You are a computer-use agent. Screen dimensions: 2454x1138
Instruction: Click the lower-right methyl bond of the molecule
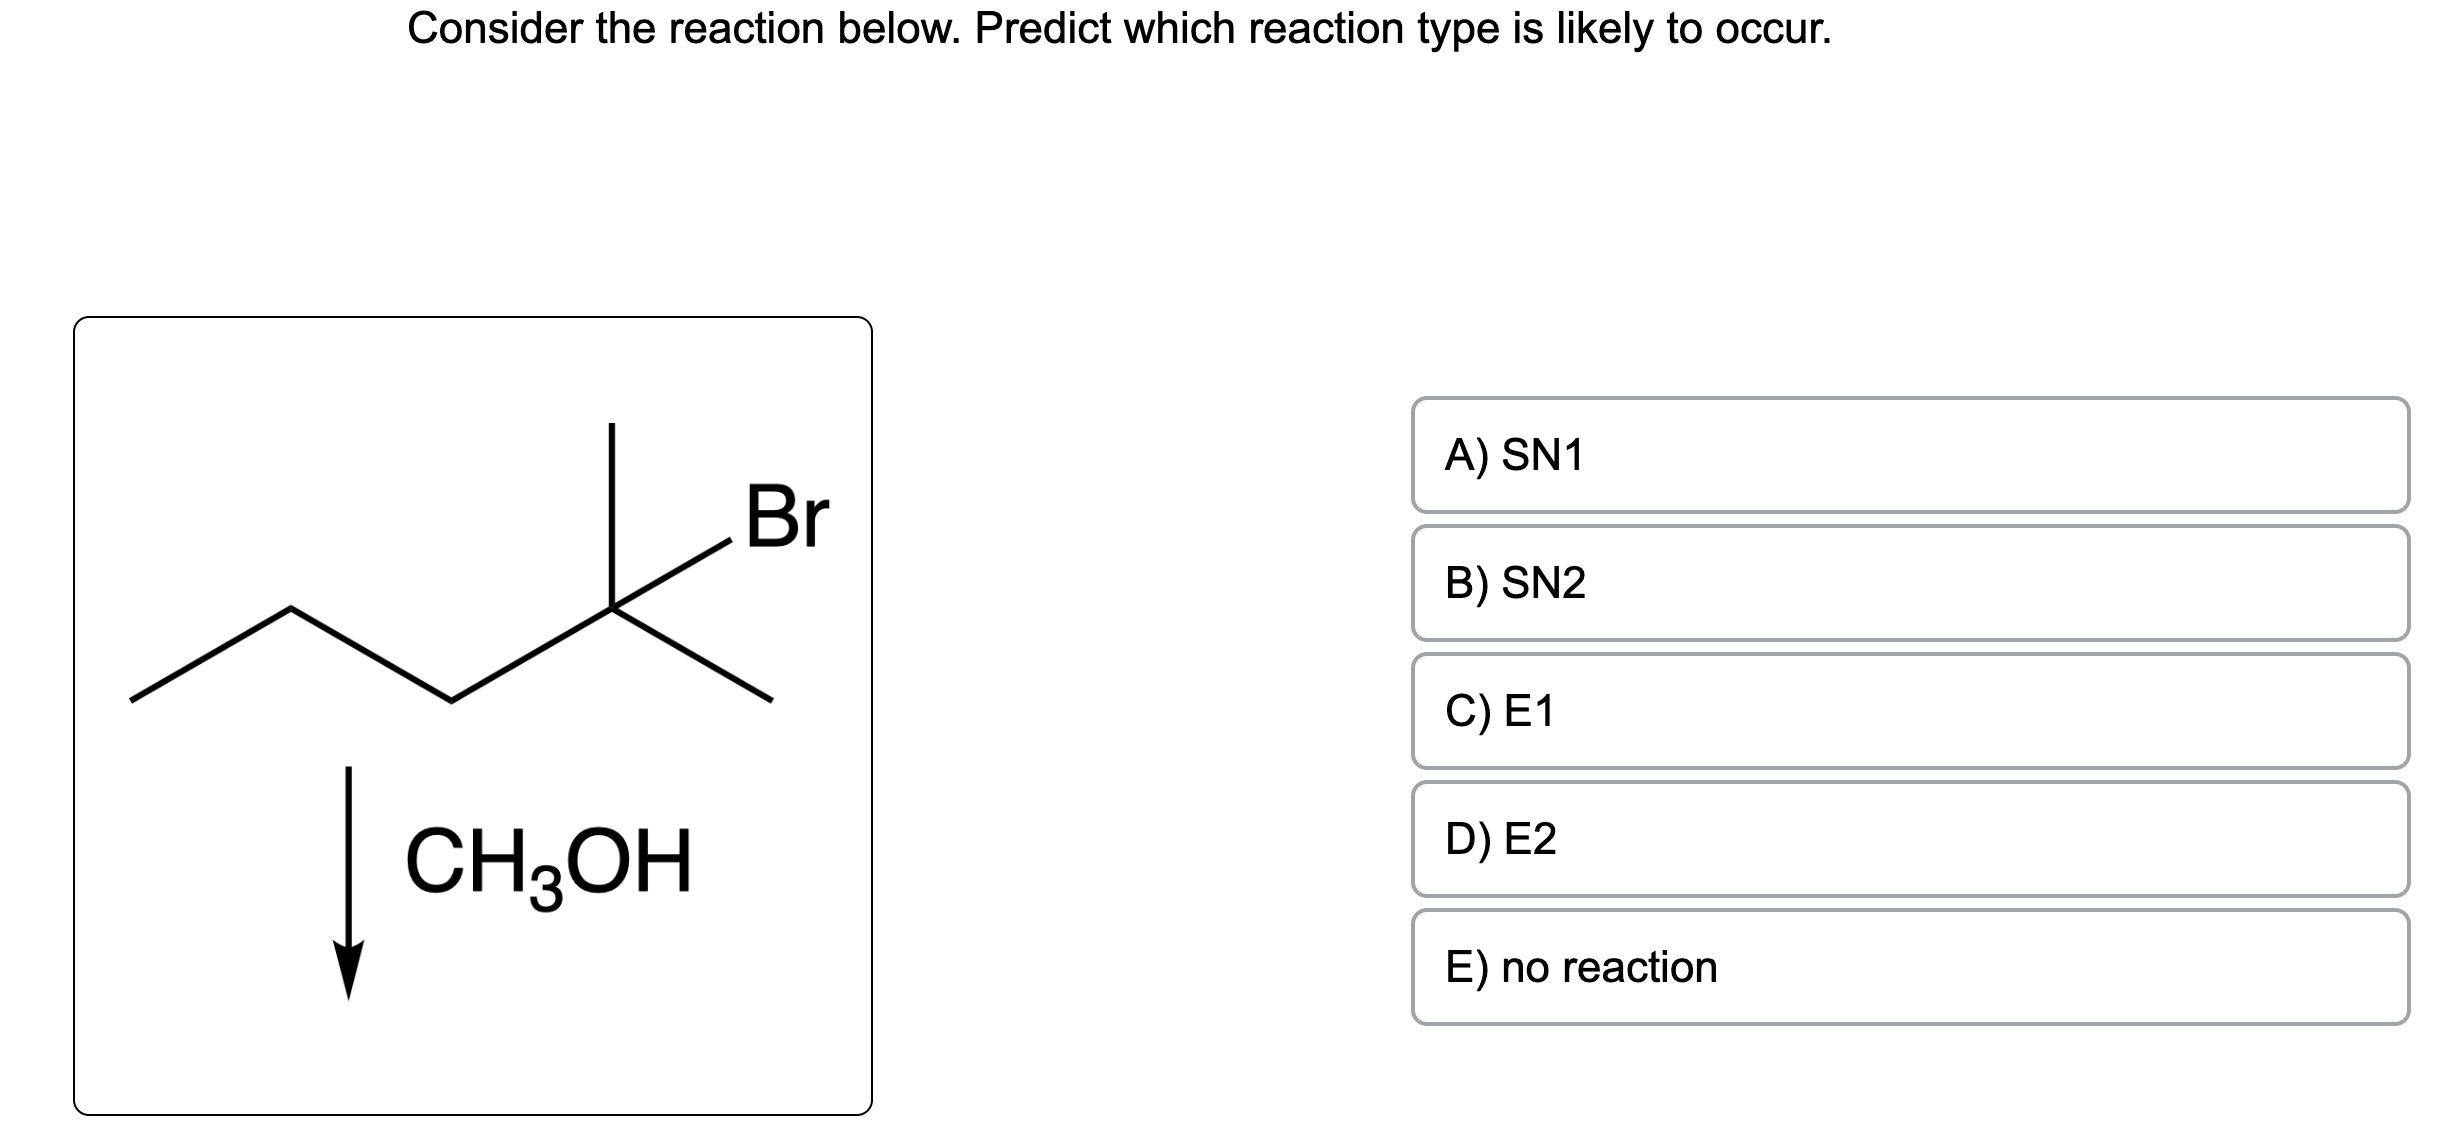pyautogui.click(x=692, y=654)
